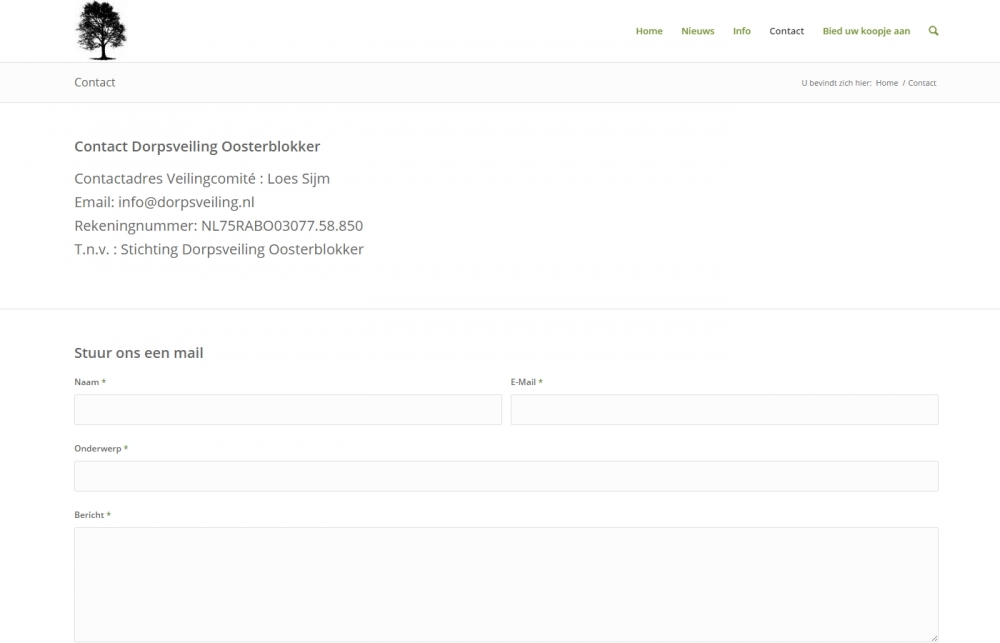This screenshot has height=643, width=1000.
Task: Click the 'Naam *' field label
Action: pyautogui.click(x=90, y=382)
